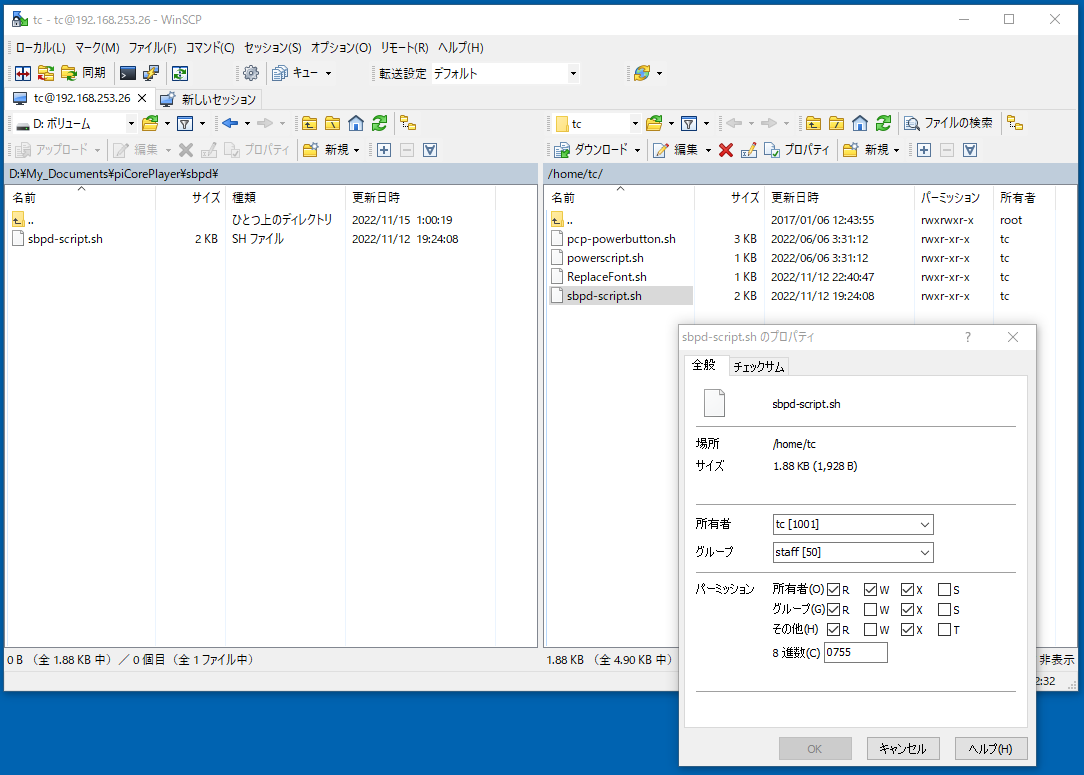
Task: Toggle group W permission checkbox
Action: click(x=870, y=610)
